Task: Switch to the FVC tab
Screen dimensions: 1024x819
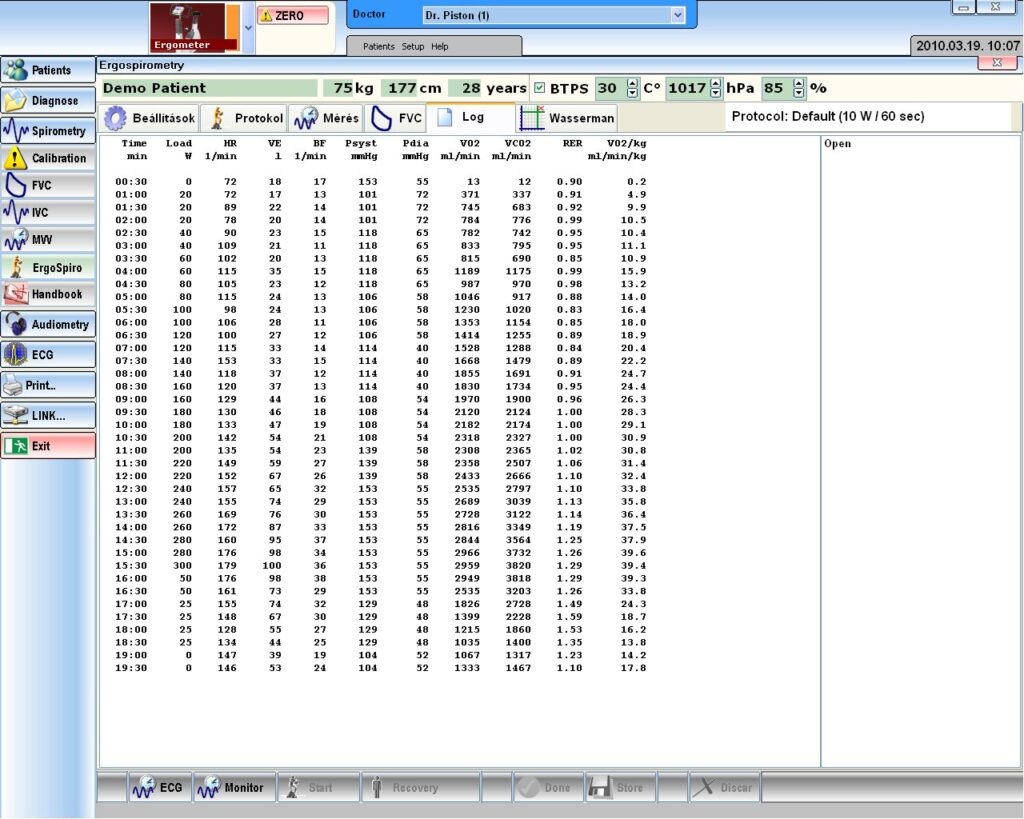Action: pyautogui.click(x=396, y=118)
